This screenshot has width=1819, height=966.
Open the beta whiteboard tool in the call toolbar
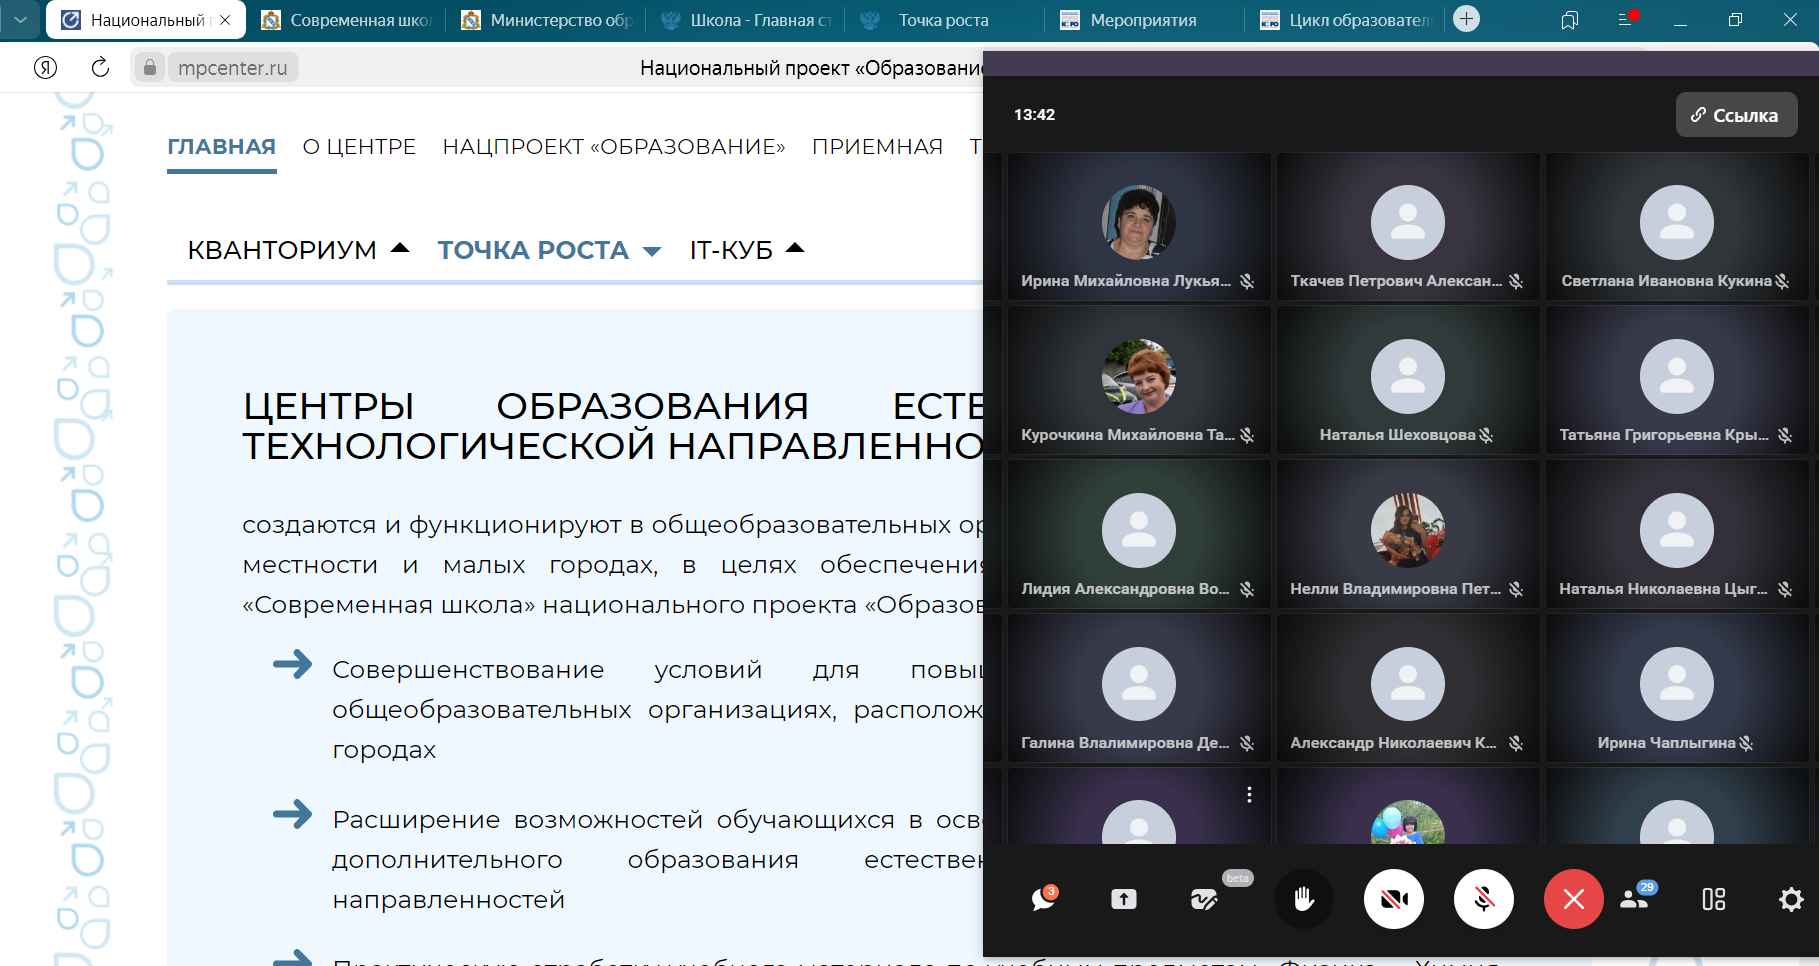point(1204,899)
